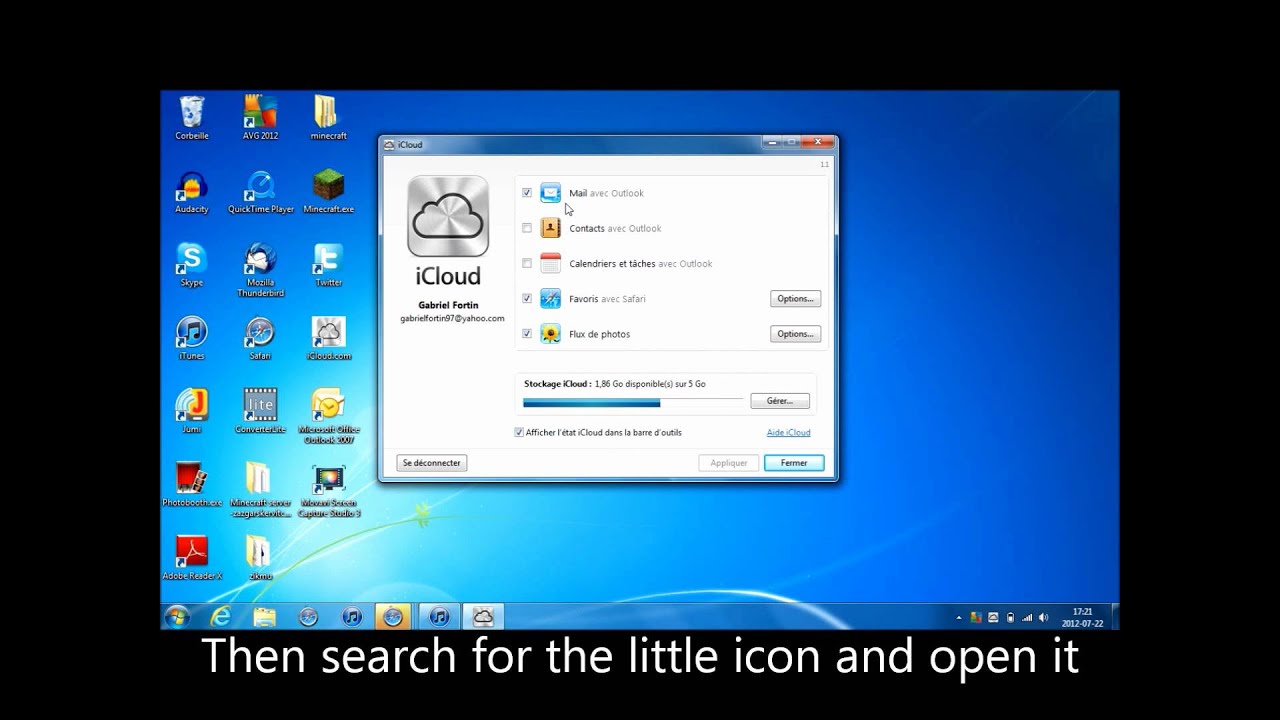Click the Calendriers et tâches calendar icon
This screenshot has width=1280, height=720.
click(551, 263)
